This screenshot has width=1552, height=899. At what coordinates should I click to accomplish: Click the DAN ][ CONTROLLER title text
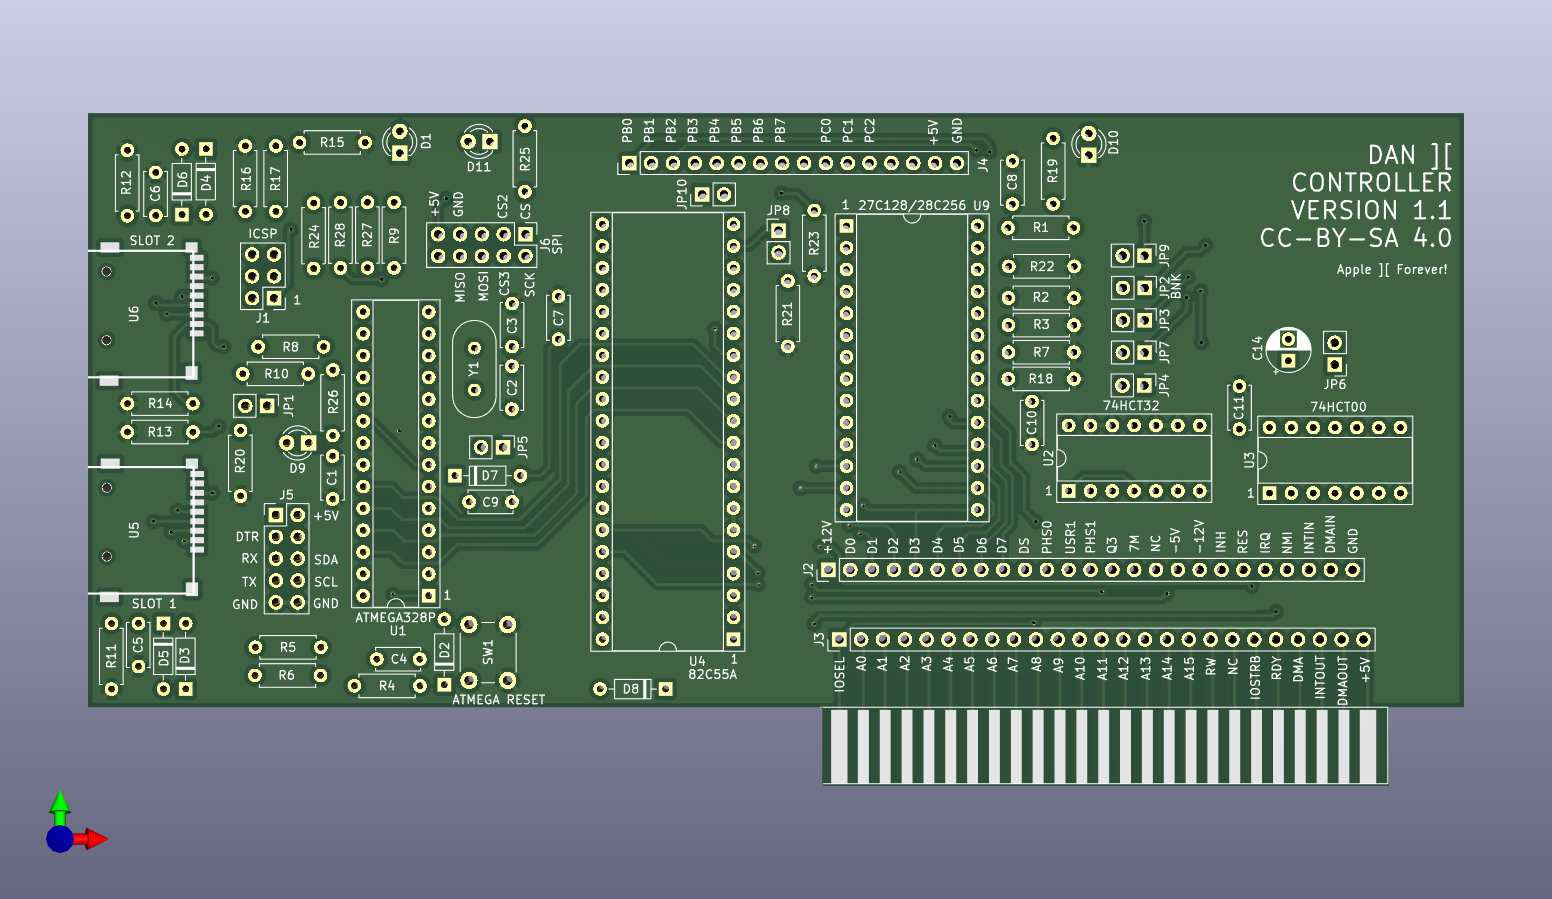click(x=1371, y=169)
